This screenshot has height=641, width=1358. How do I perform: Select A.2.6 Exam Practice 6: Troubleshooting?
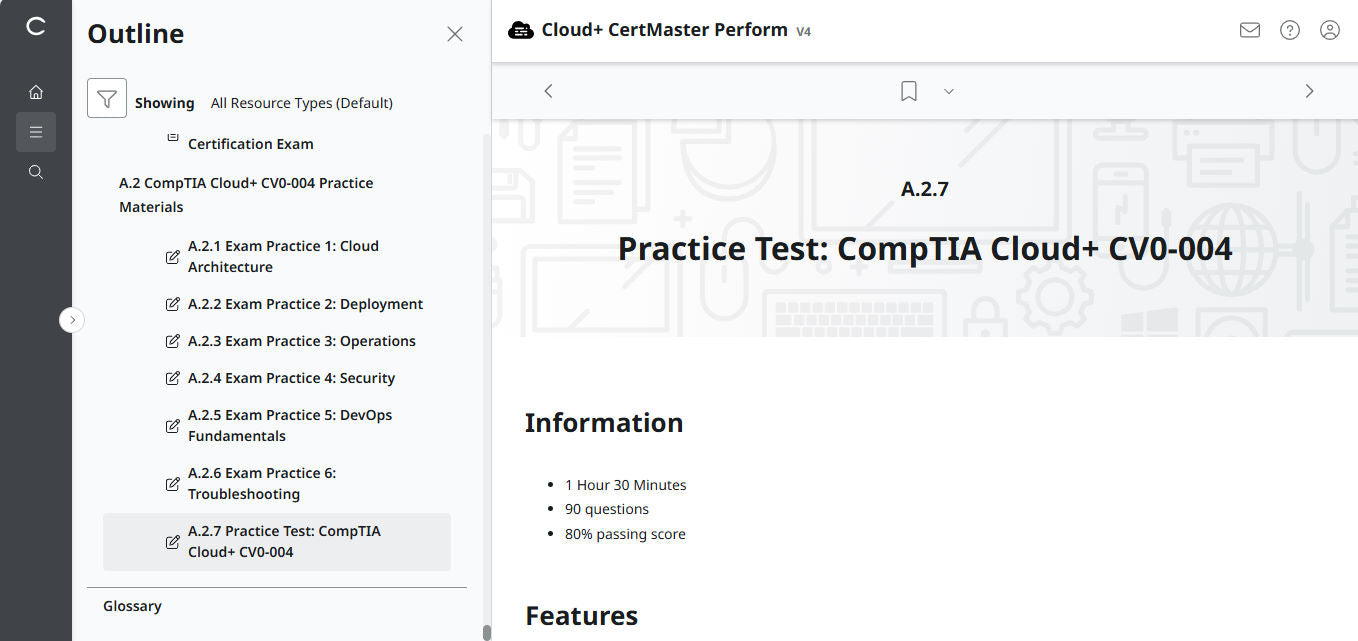point(262,482)
